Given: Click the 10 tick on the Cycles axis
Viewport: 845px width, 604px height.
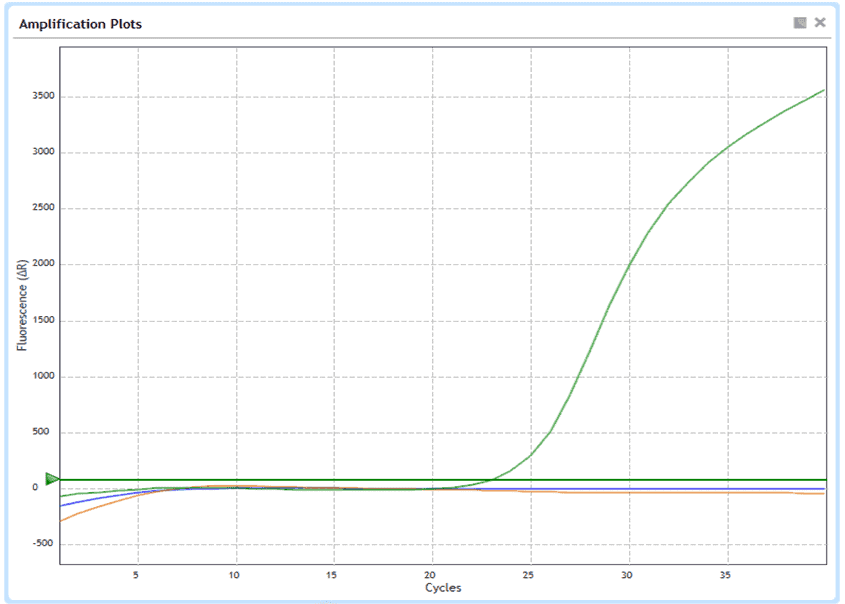Looking at the screenshot, I should point(236,575).
